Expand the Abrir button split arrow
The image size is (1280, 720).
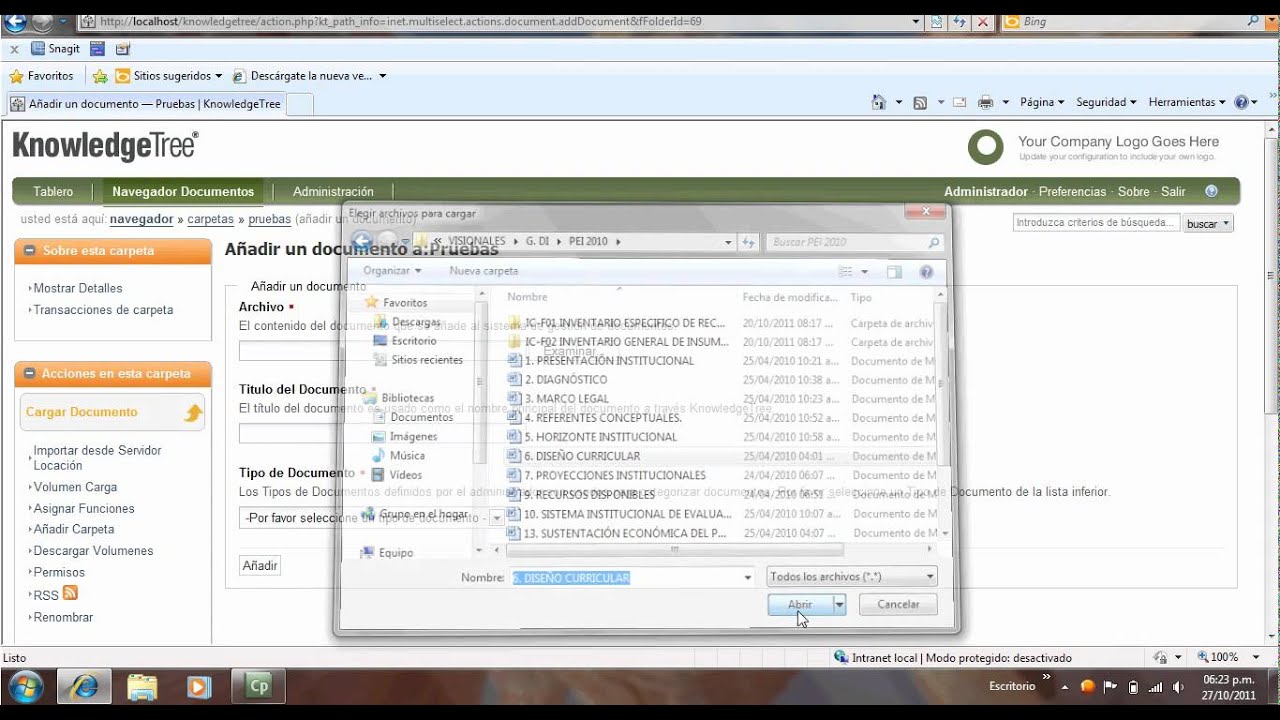coord(840,604)
